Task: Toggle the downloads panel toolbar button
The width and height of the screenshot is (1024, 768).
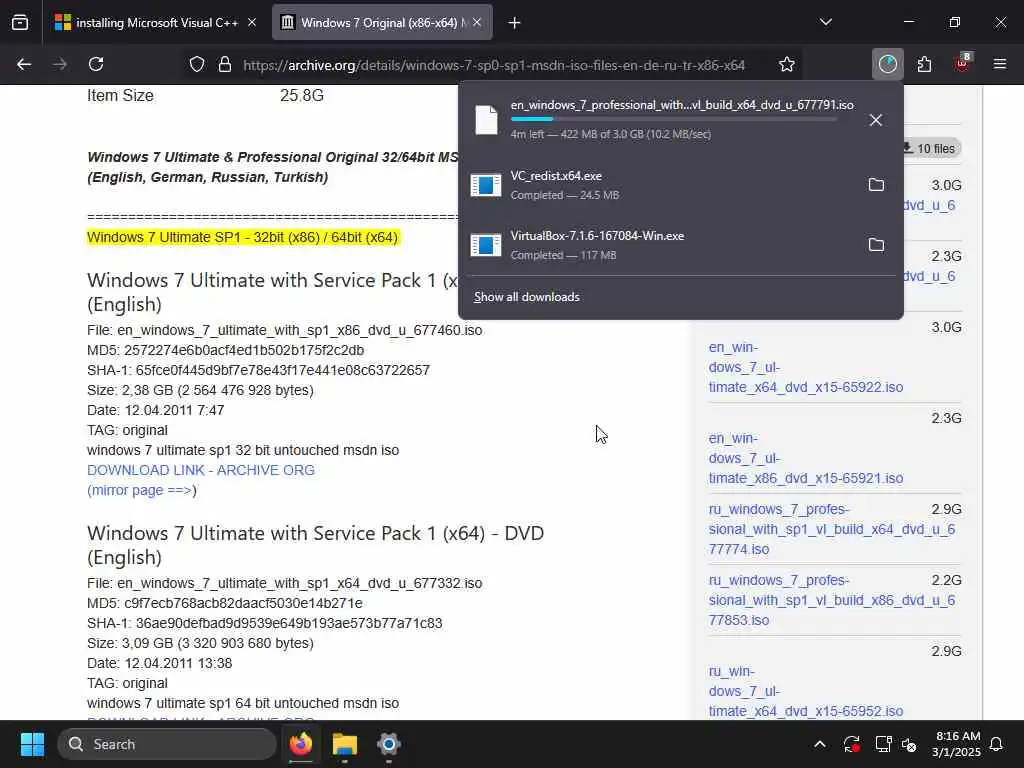Action: click(x=888, y=64)
